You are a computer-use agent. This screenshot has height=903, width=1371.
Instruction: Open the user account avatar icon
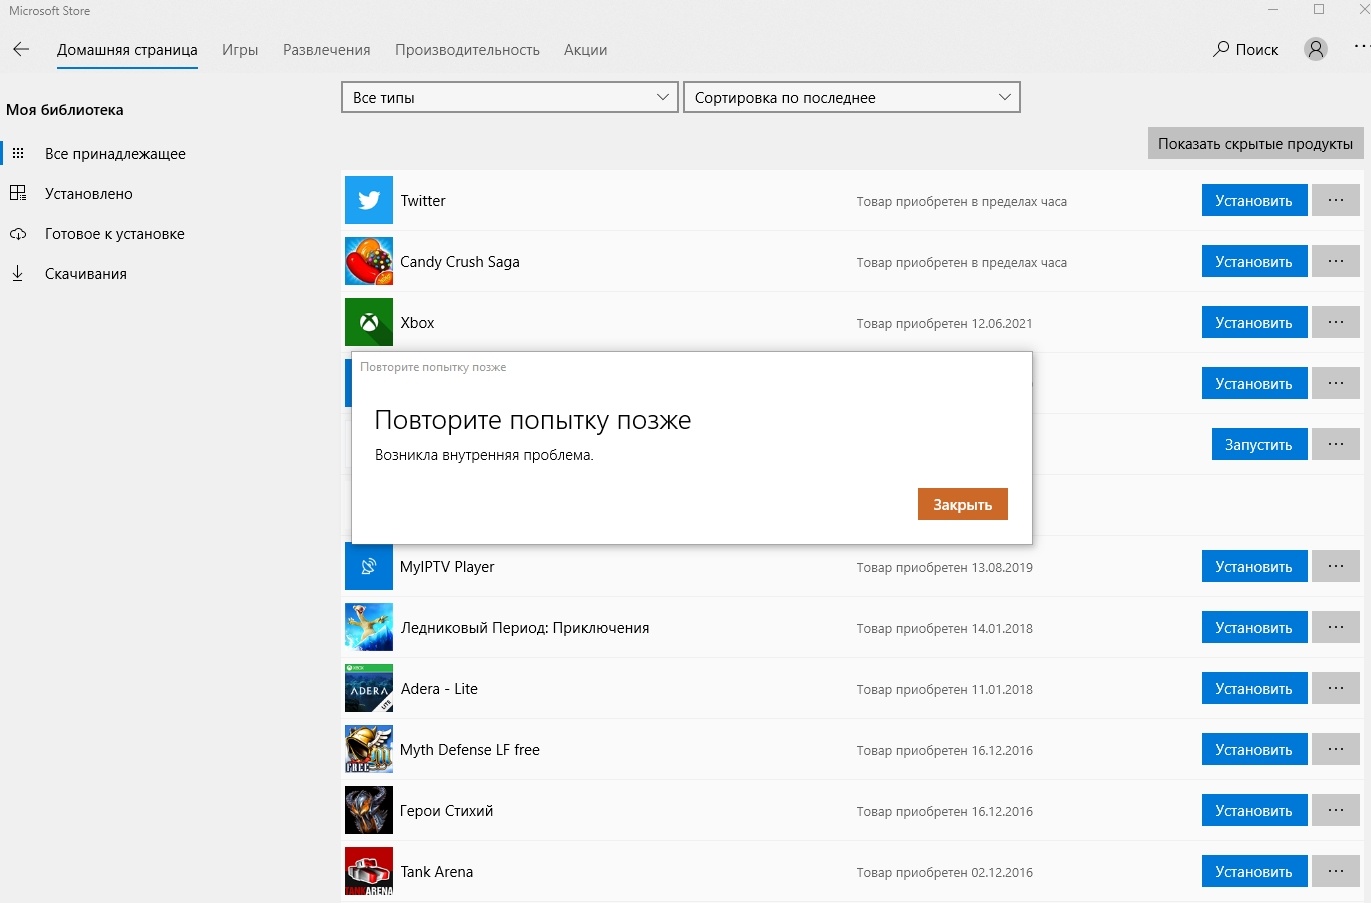click(1316, 49)
